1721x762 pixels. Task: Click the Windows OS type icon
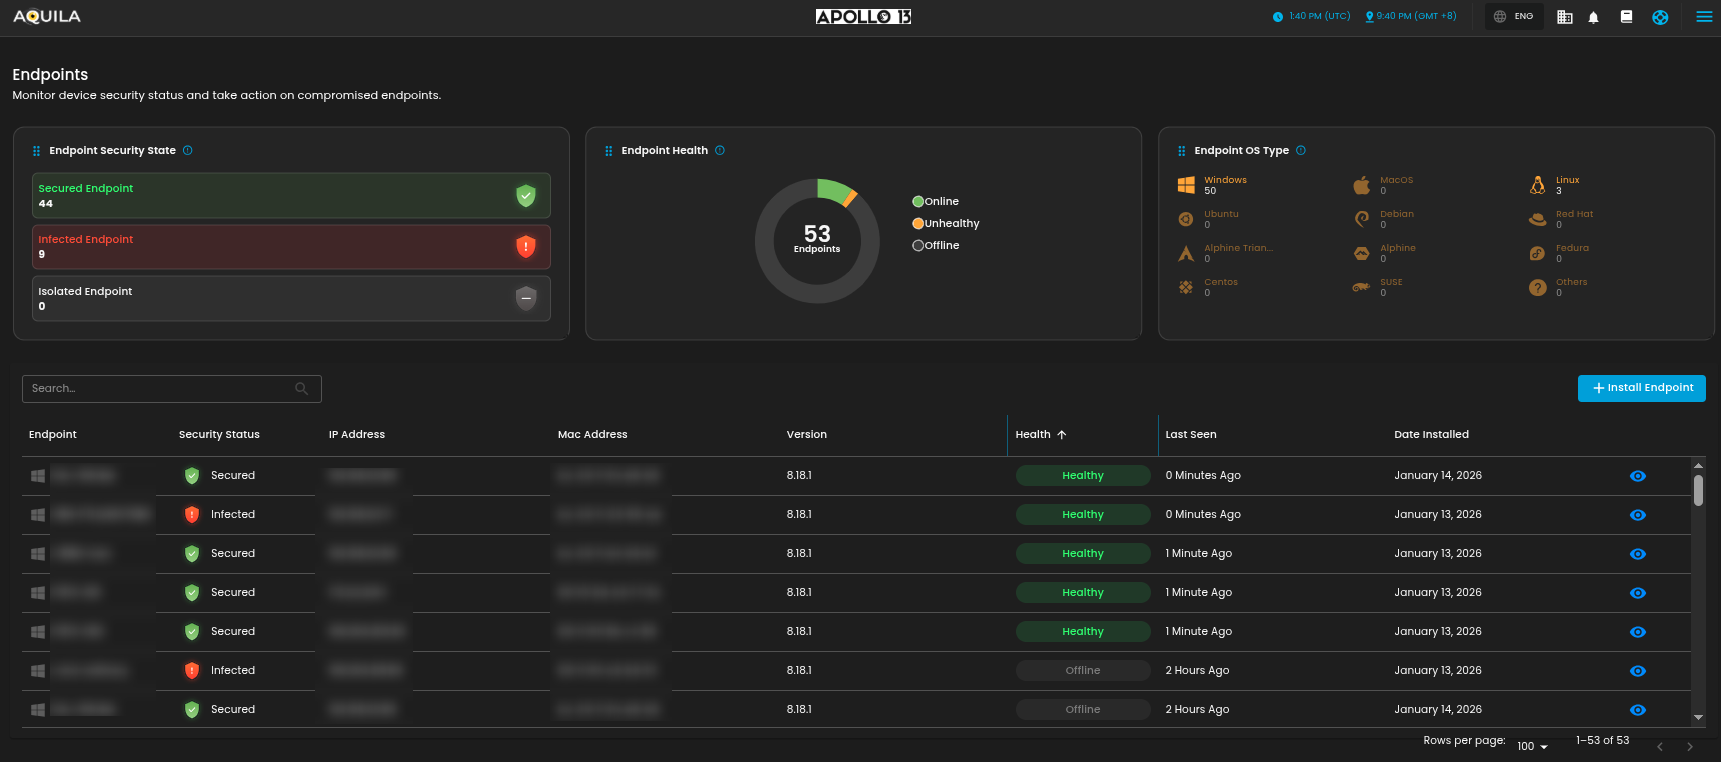(x=1186, y=185)
